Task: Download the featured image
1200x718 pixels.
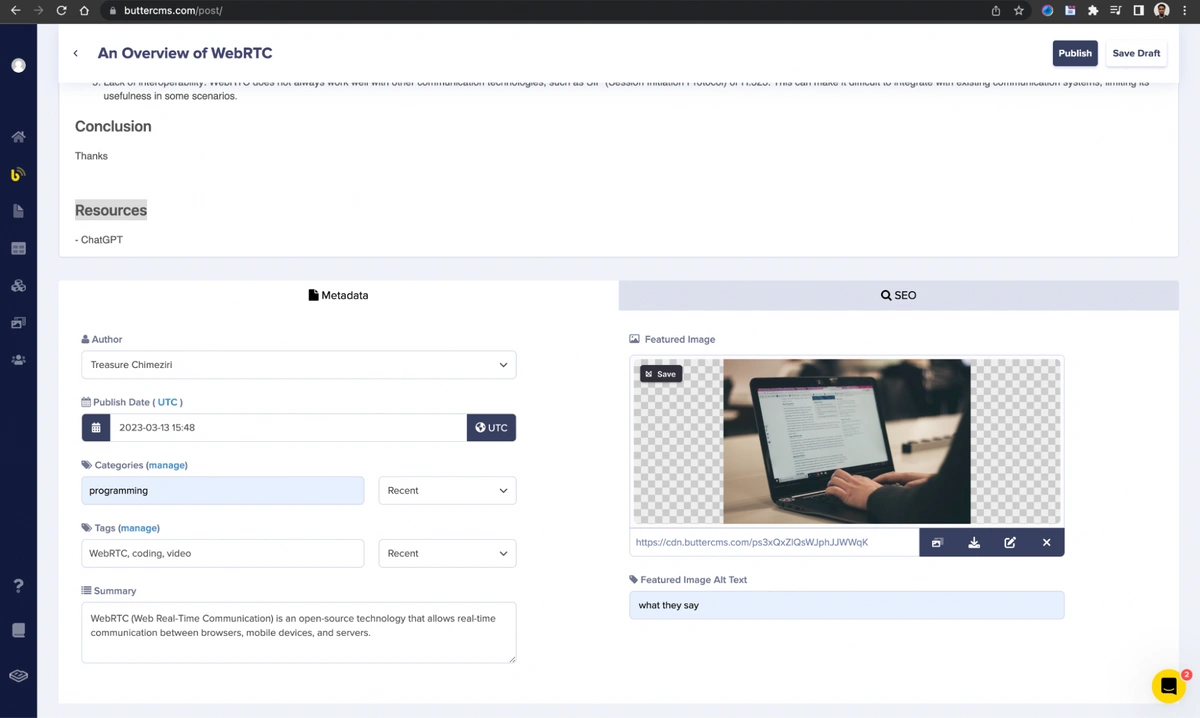Action: click(974, 542)
